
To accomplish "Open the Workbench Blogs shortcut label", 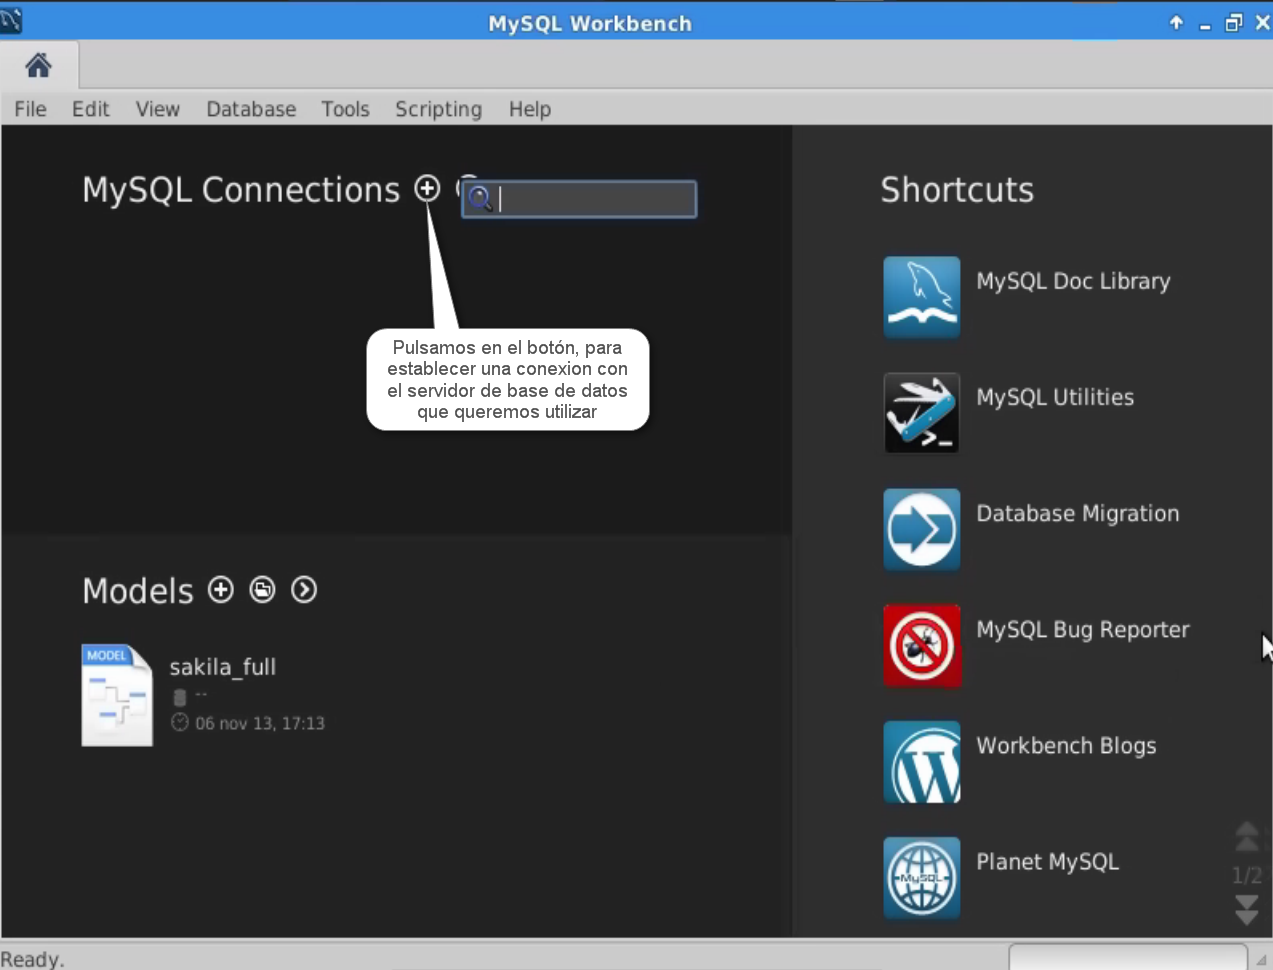I will pyautogui.click(x=1066, y=745).
